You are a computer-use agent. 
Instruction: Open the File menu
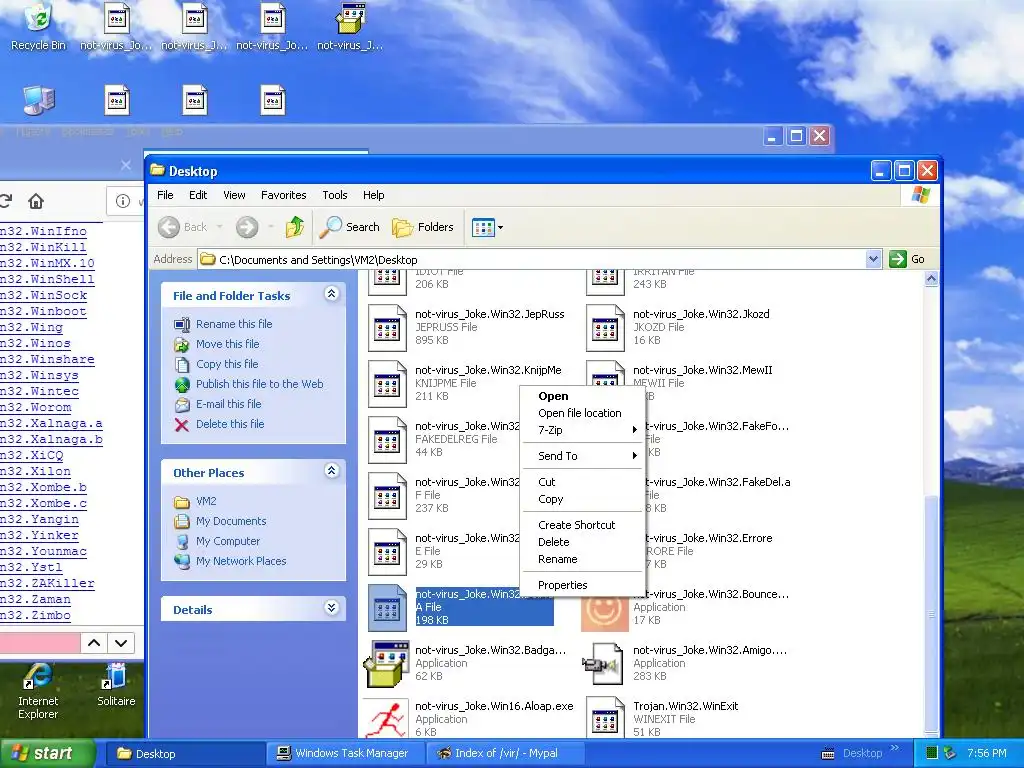[165, 195]
